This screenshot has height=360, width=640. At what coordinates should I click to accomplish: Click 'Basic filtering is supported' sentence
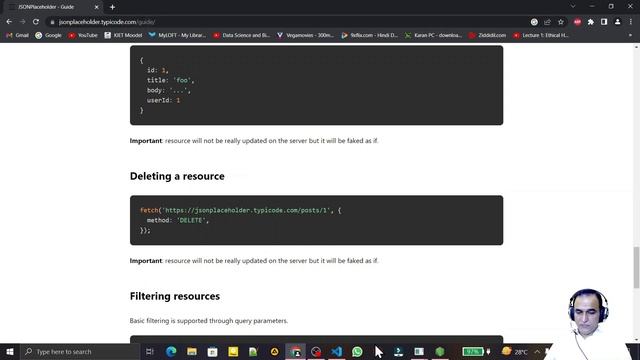[209, 321]
